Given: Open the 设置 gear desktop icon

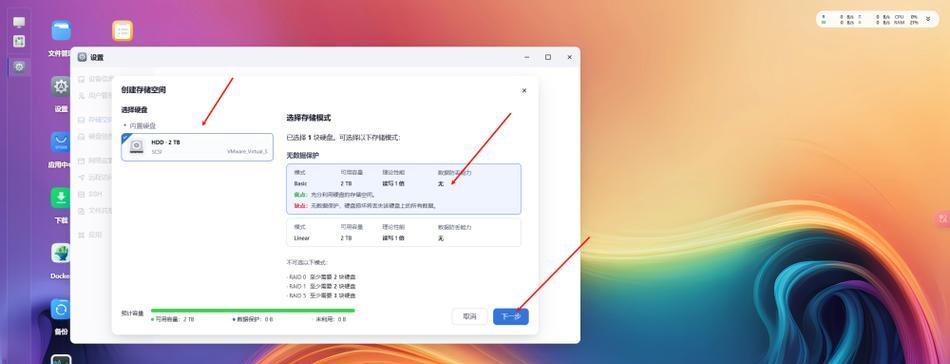Looking at the screenshot, I should [61, 87].
